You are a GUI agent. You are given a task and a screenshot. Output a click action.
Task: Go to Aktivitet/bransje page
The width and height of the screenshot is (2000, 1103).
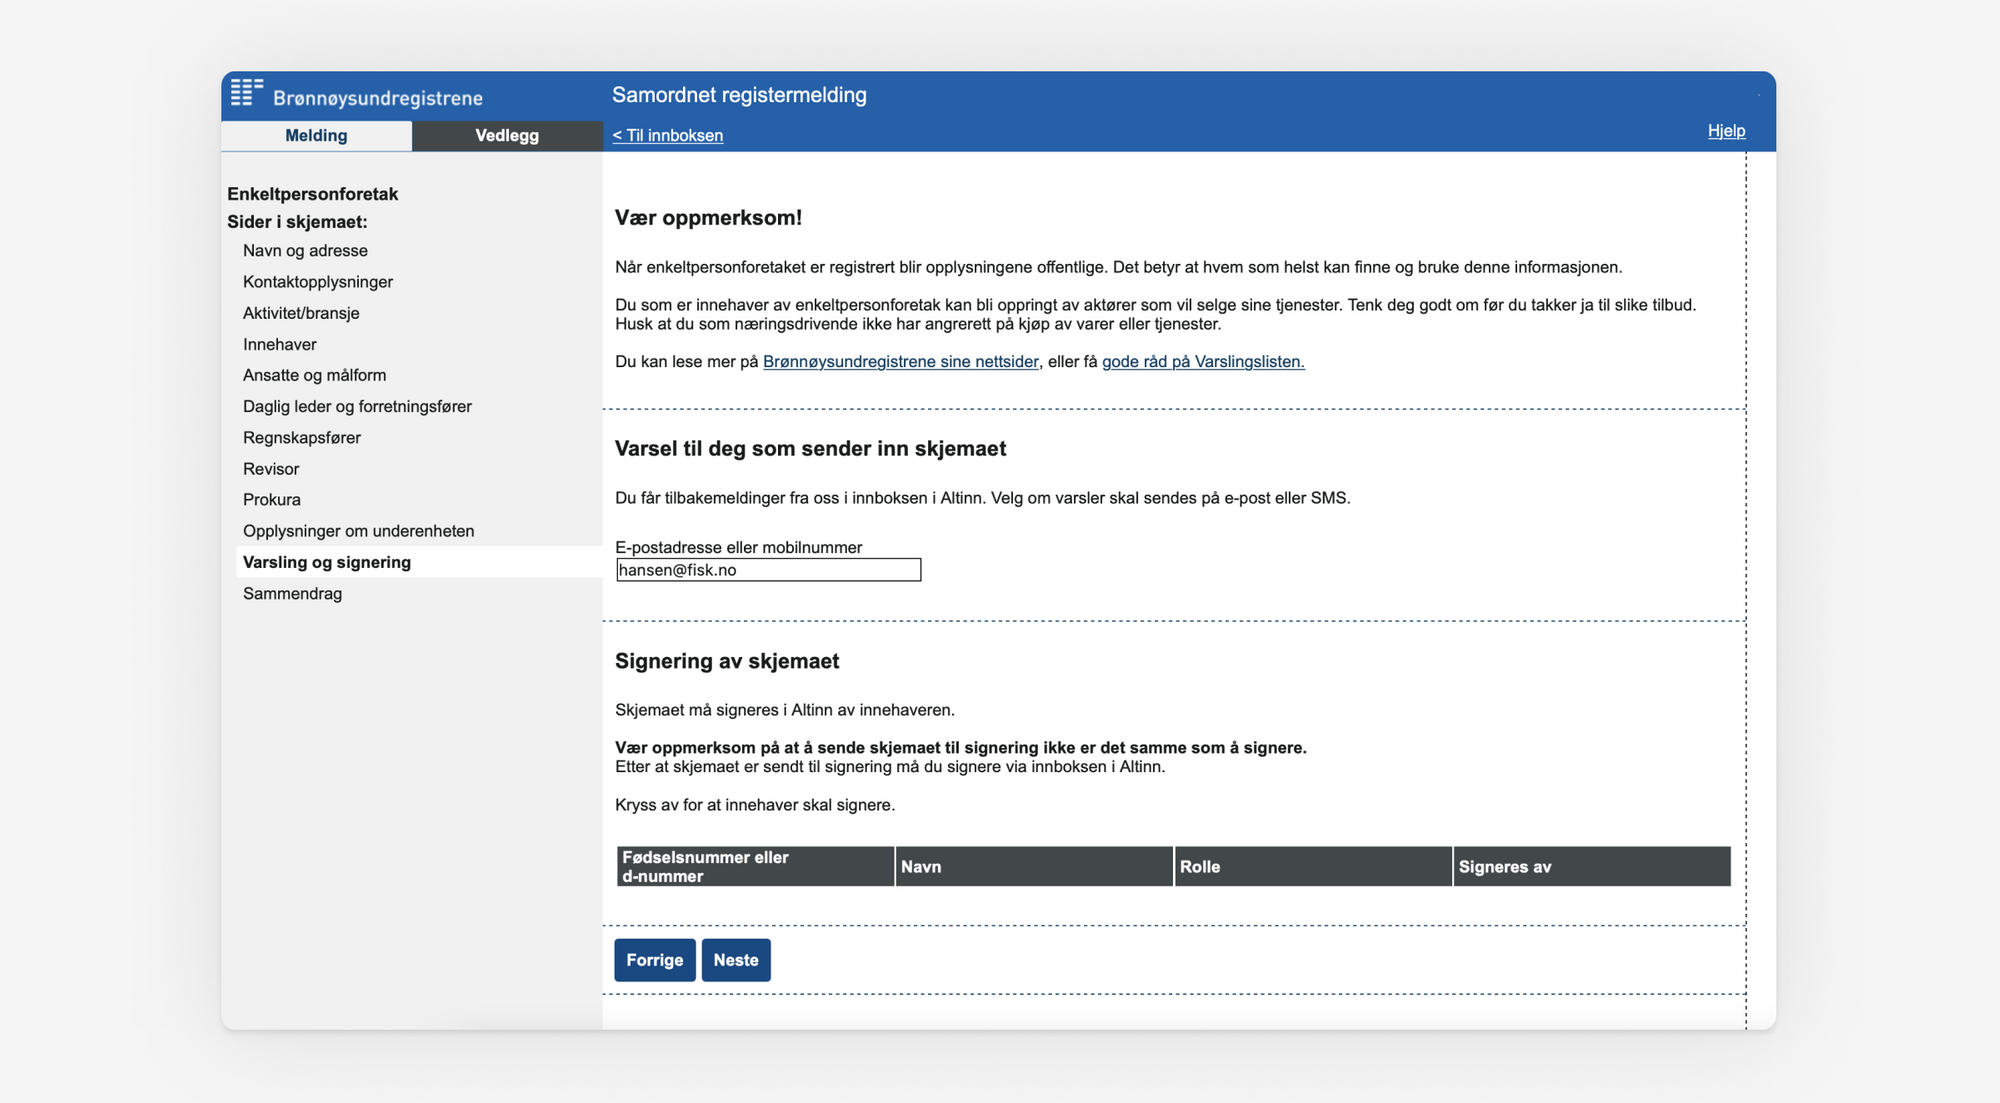click(301, 313)
